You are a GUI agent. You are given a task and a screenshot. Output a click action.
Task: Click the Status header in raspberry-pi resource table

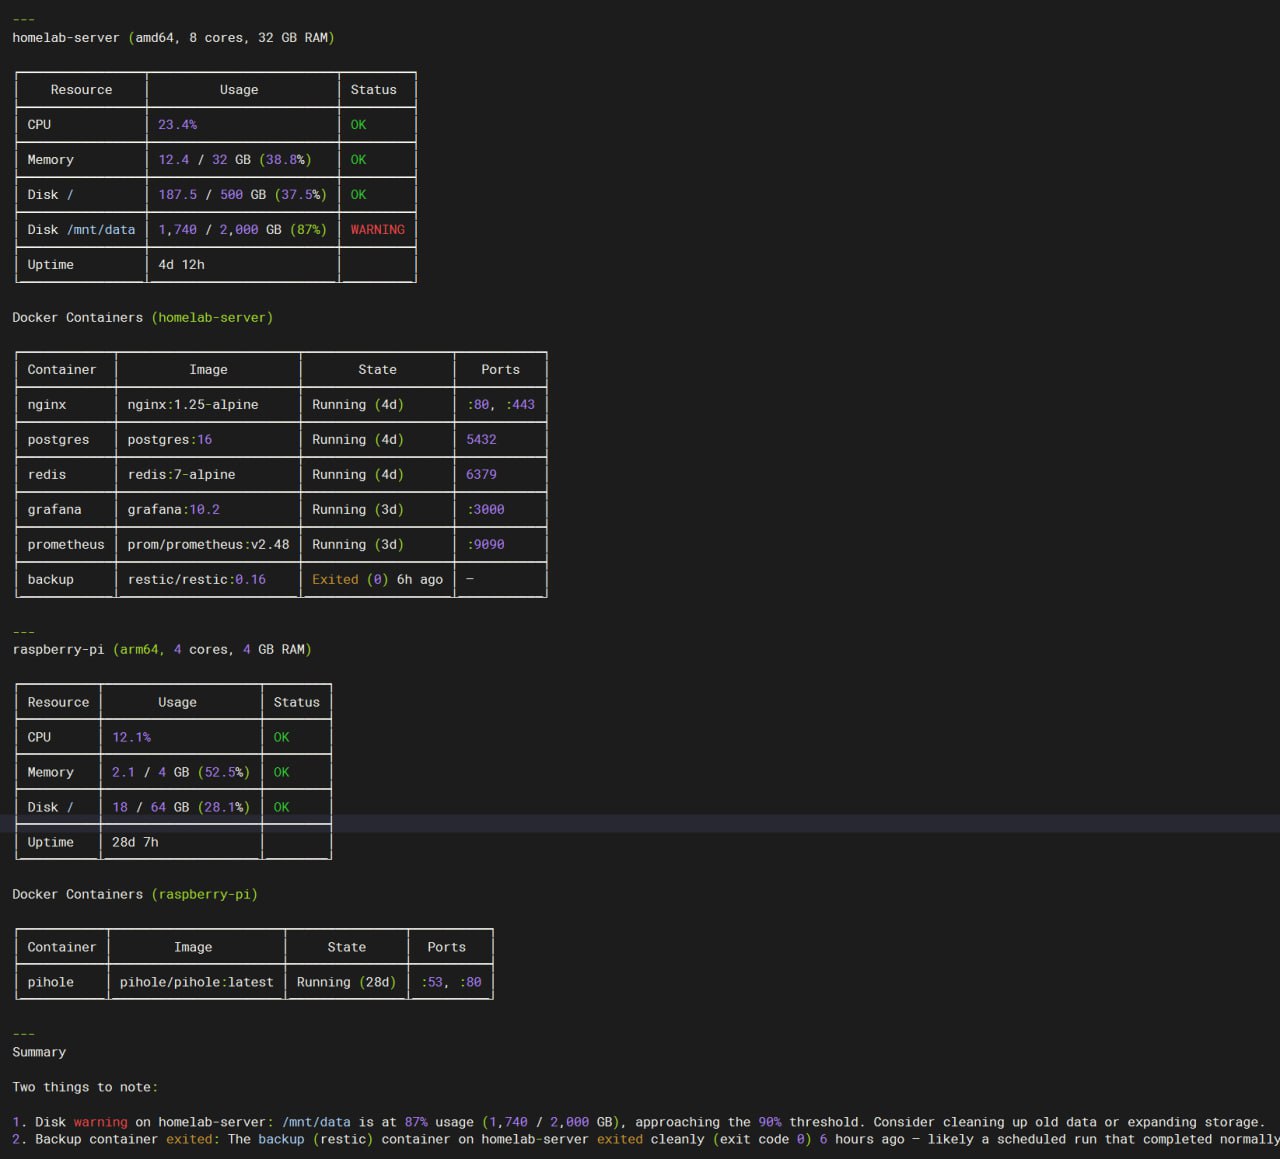(297, 703)
